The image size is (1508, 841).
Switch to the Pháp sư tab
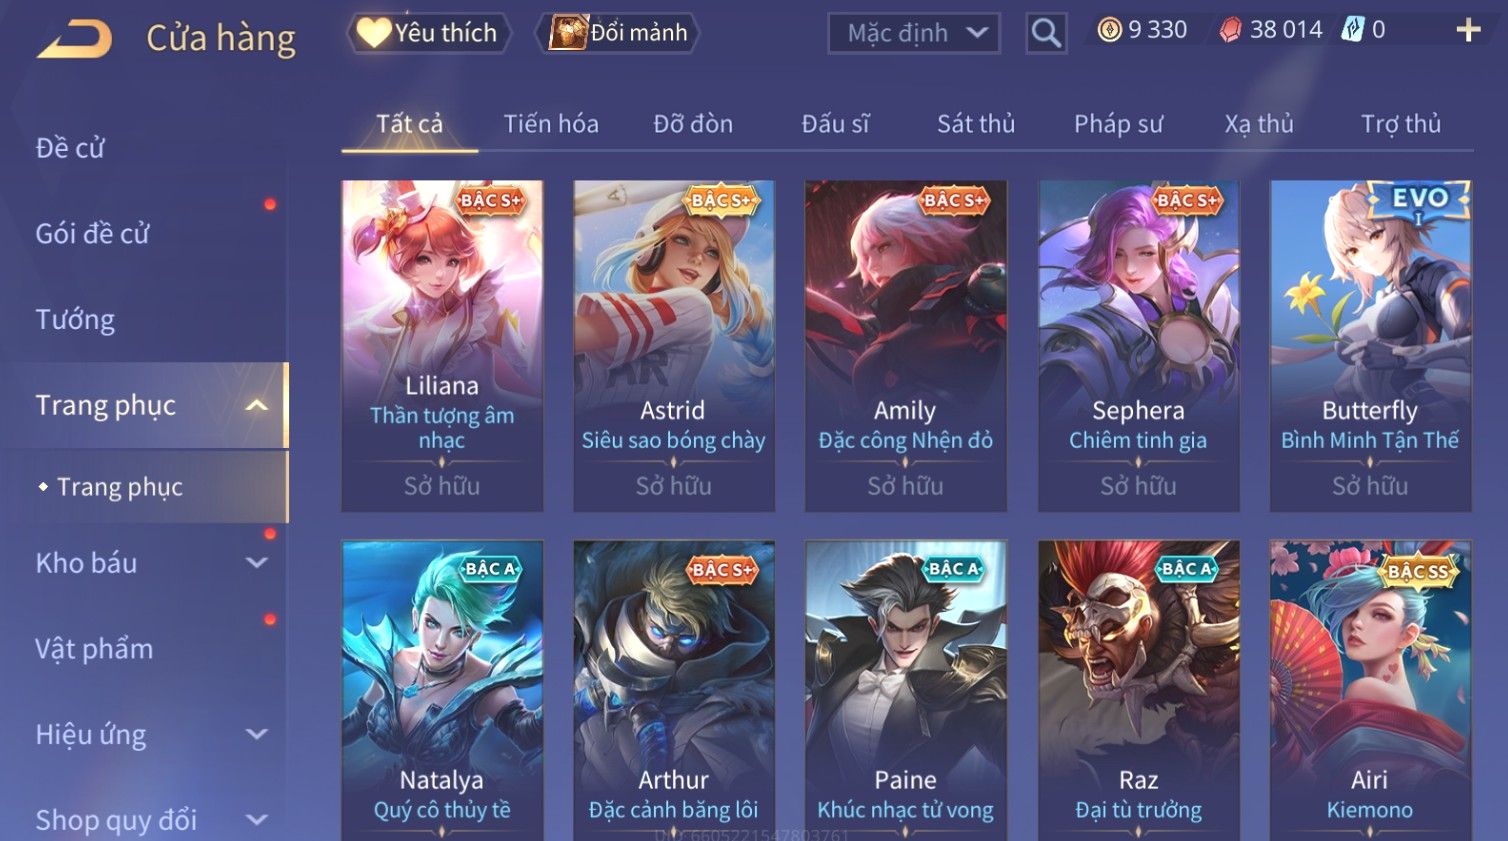1118,124
